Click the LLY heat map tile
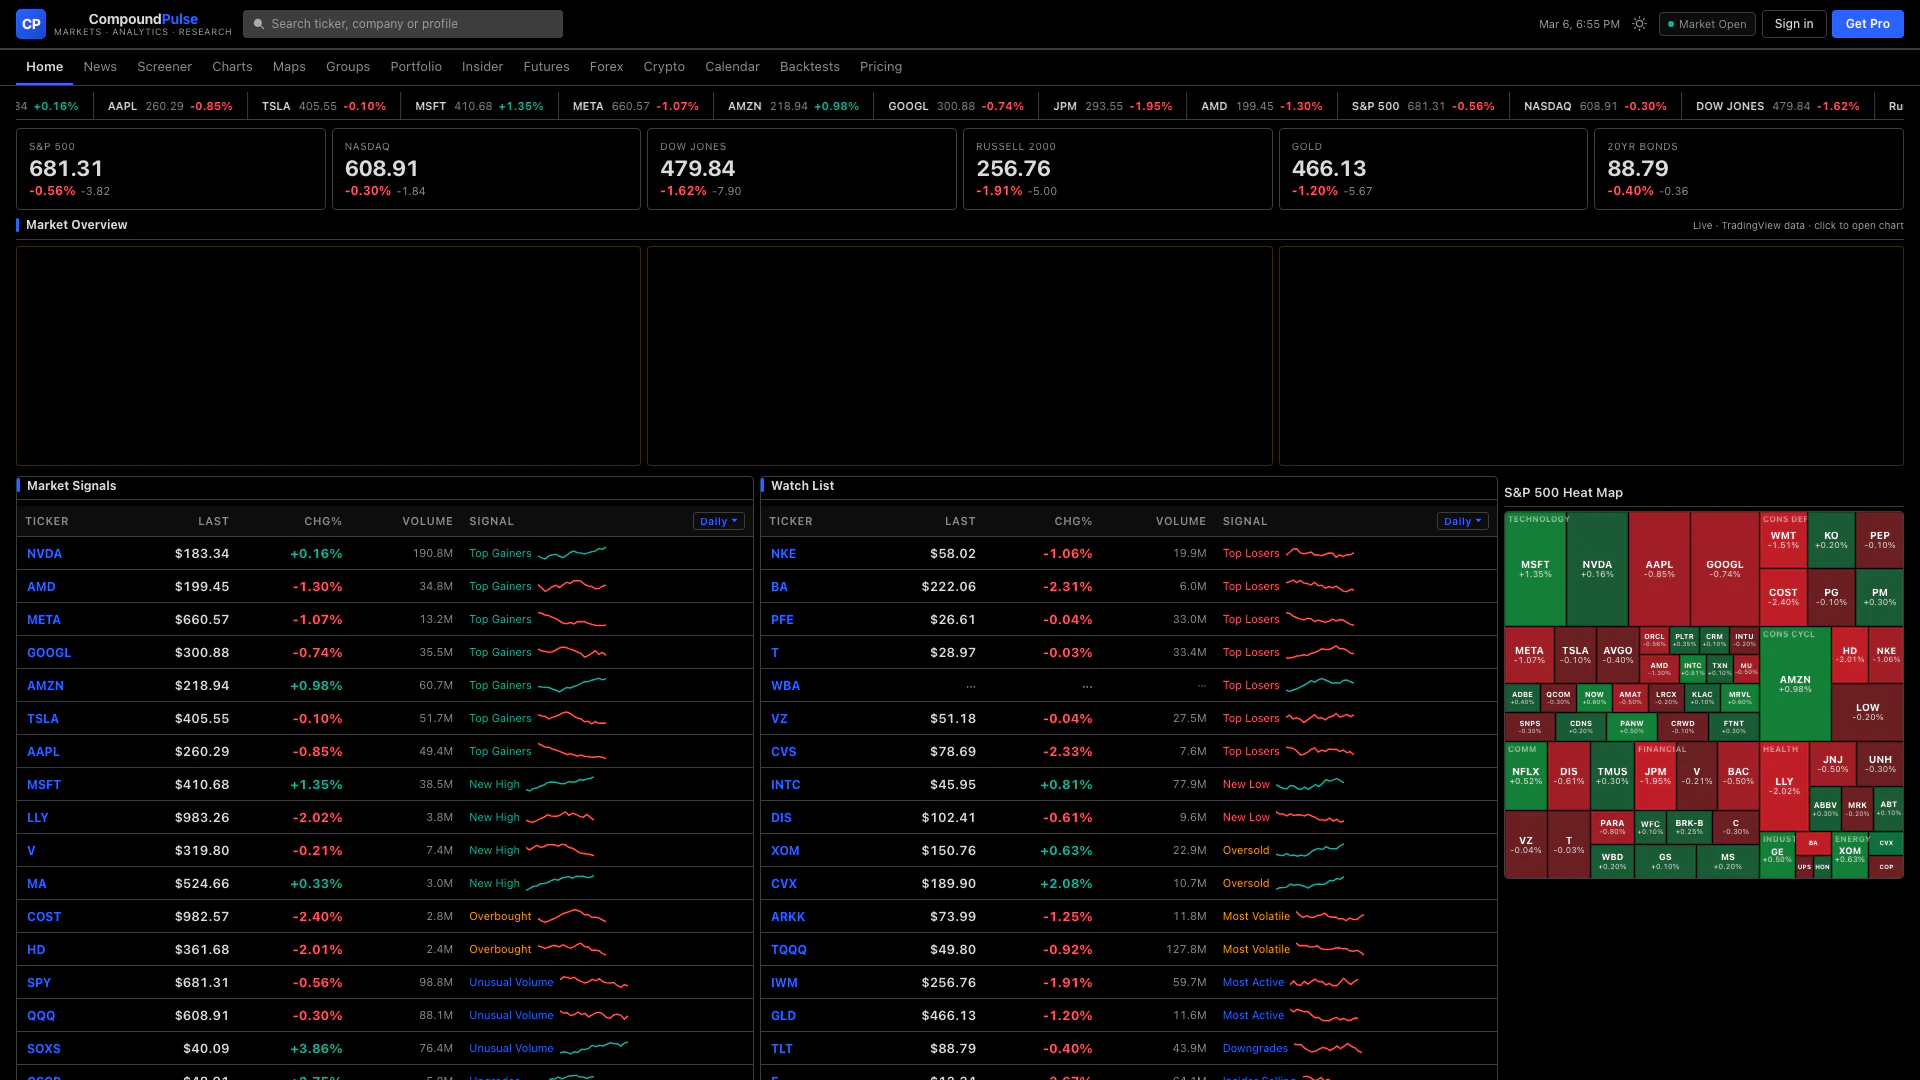1920x1080 pixels. [x=1784, y=785]
